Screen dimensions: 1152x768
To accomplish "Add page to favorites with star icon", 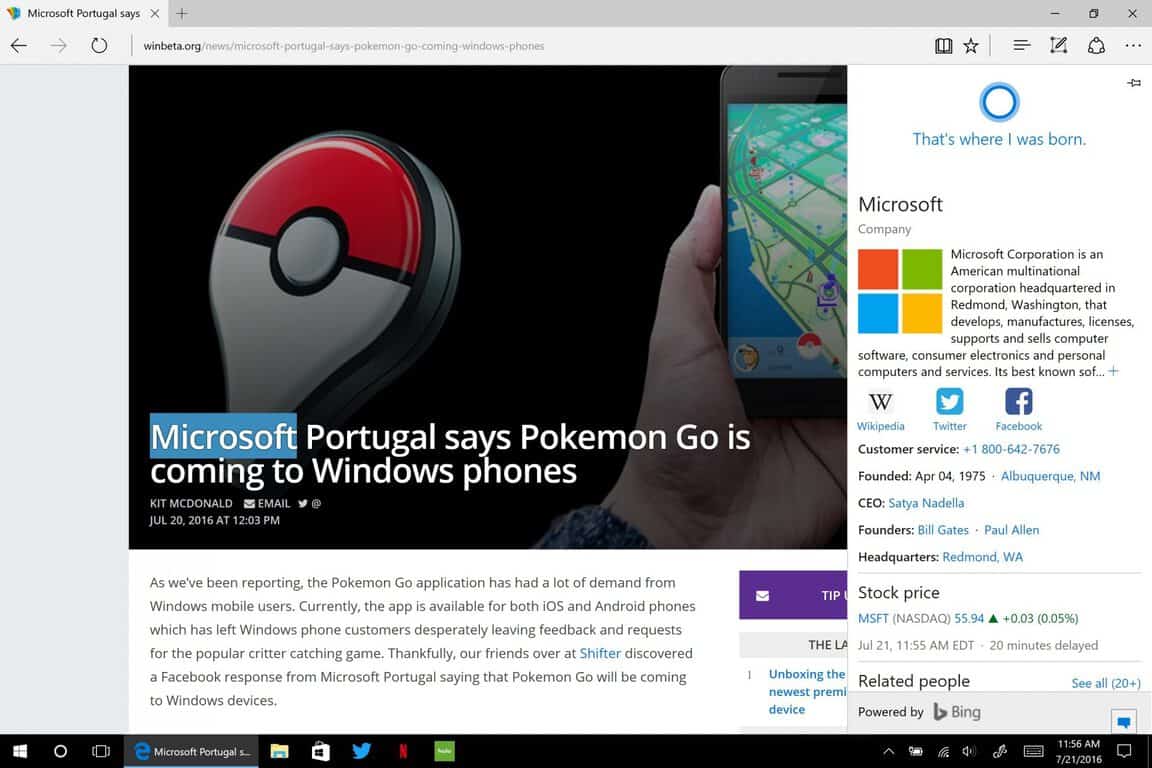I will (x=971, y=46).
